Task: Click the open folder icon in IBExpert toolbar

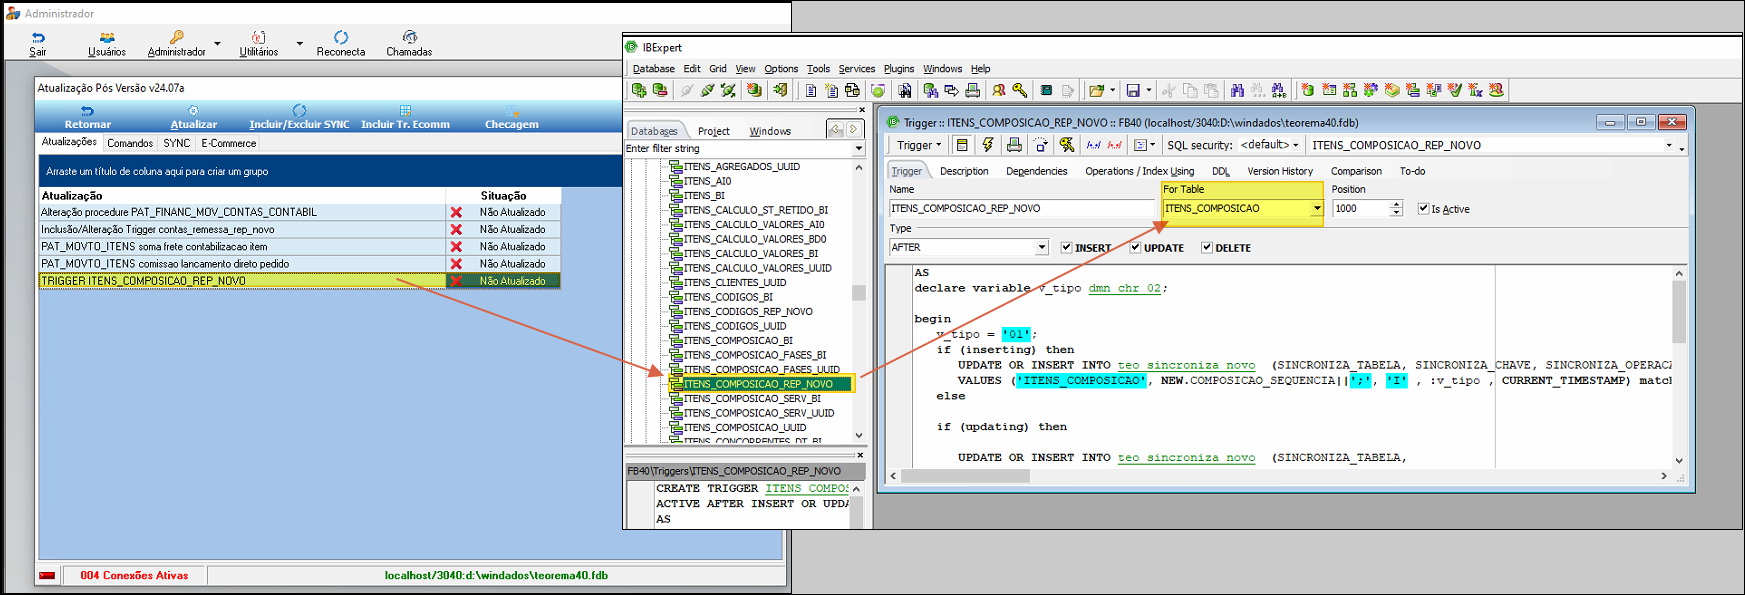Action: 1096,90
